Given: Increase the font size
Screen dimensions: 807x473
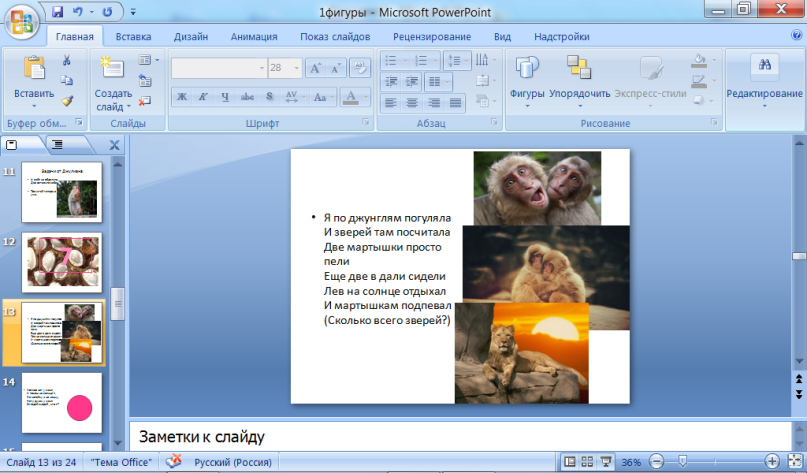Looking at the screenshot, I should coord(315,68).
